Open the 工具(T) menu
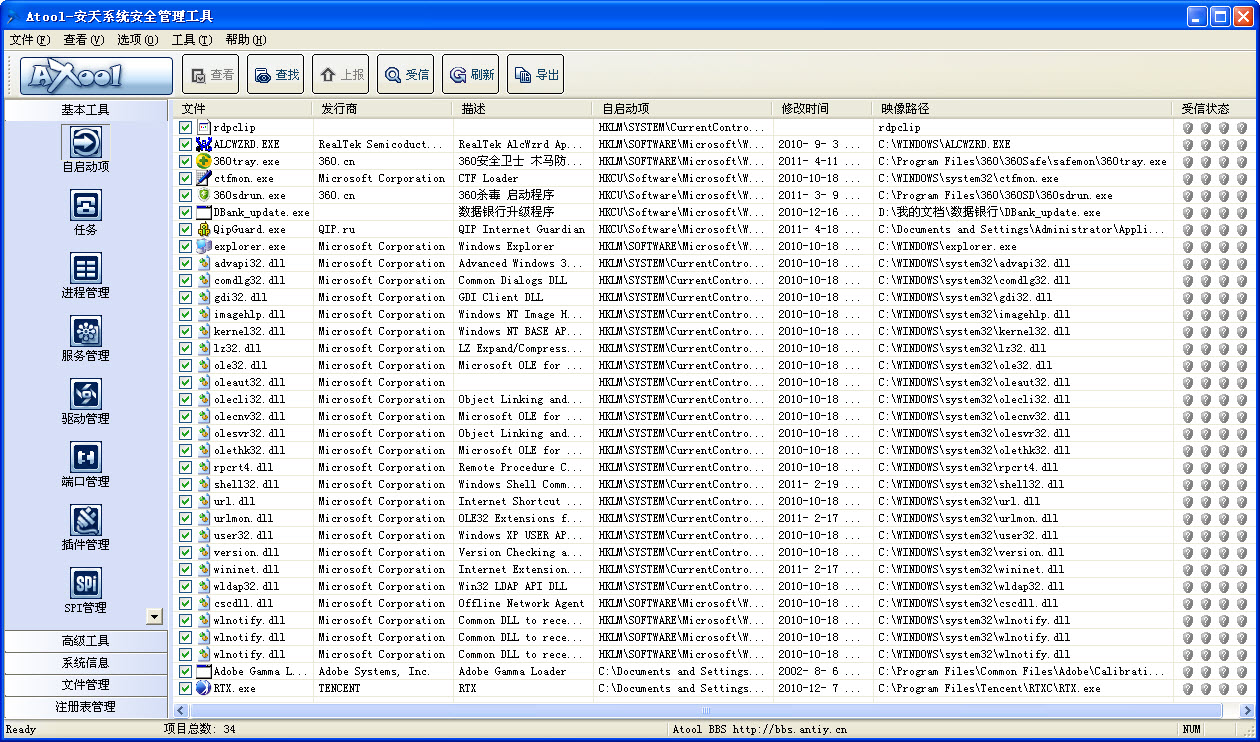The height and width of the screenshot is (742, 1260). 191,40
